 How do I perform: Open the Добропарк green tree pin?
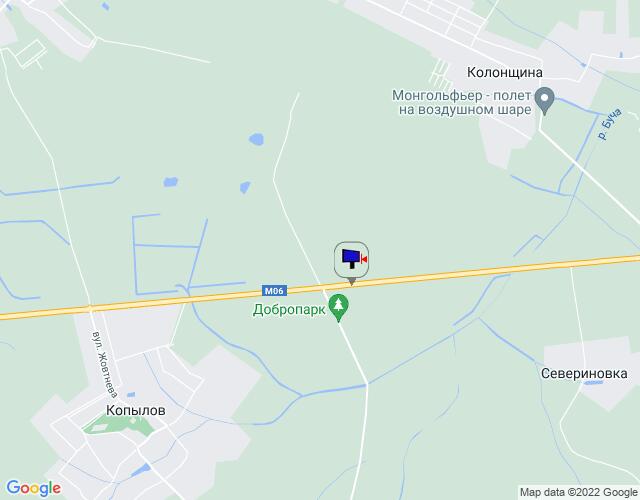click(339, 308)
